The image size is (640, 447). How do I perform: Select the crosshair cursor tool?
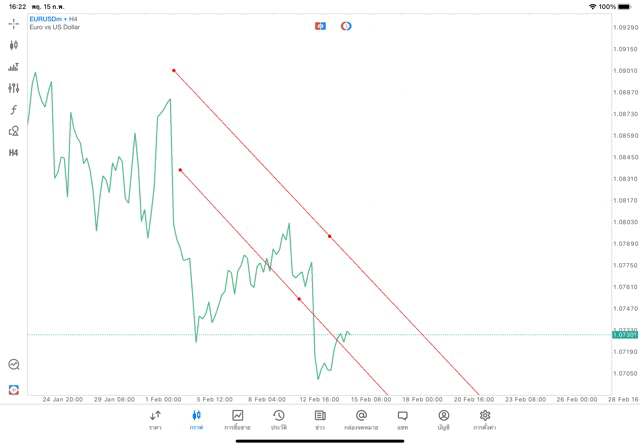[13, 23]
